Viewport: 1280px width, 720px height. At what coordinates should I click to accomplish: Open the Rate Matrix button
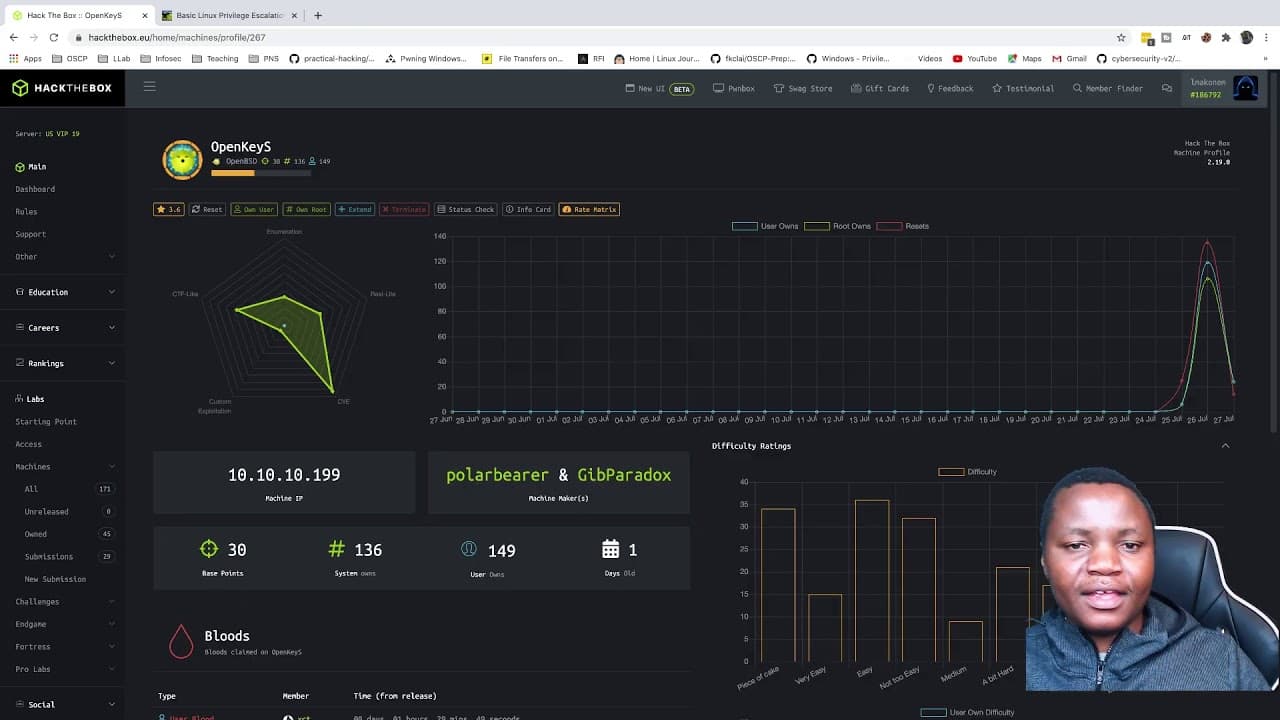[x=589, y=209]
